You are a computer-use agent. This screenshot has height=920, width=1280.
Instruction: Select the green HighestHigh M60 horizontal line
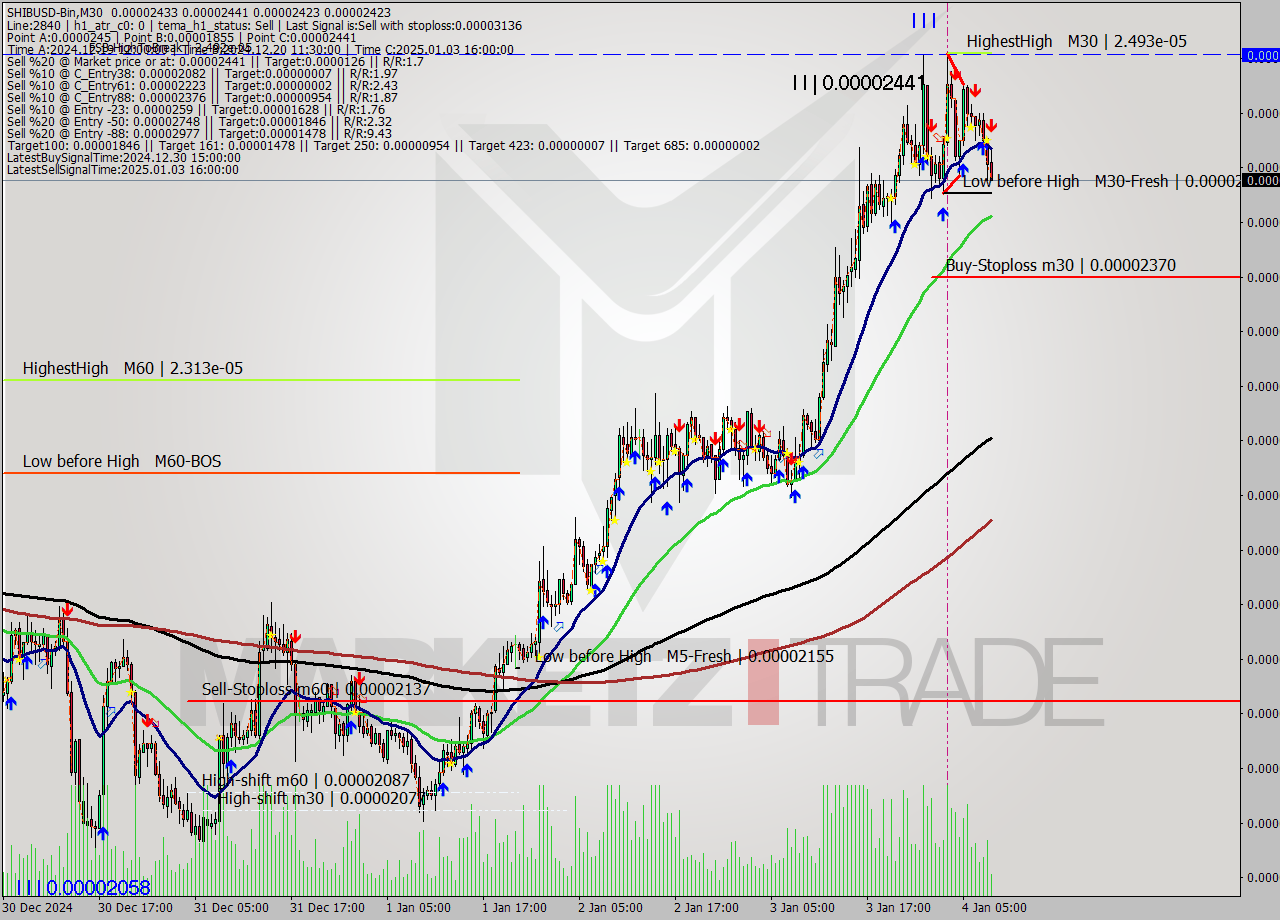(262, 380)
